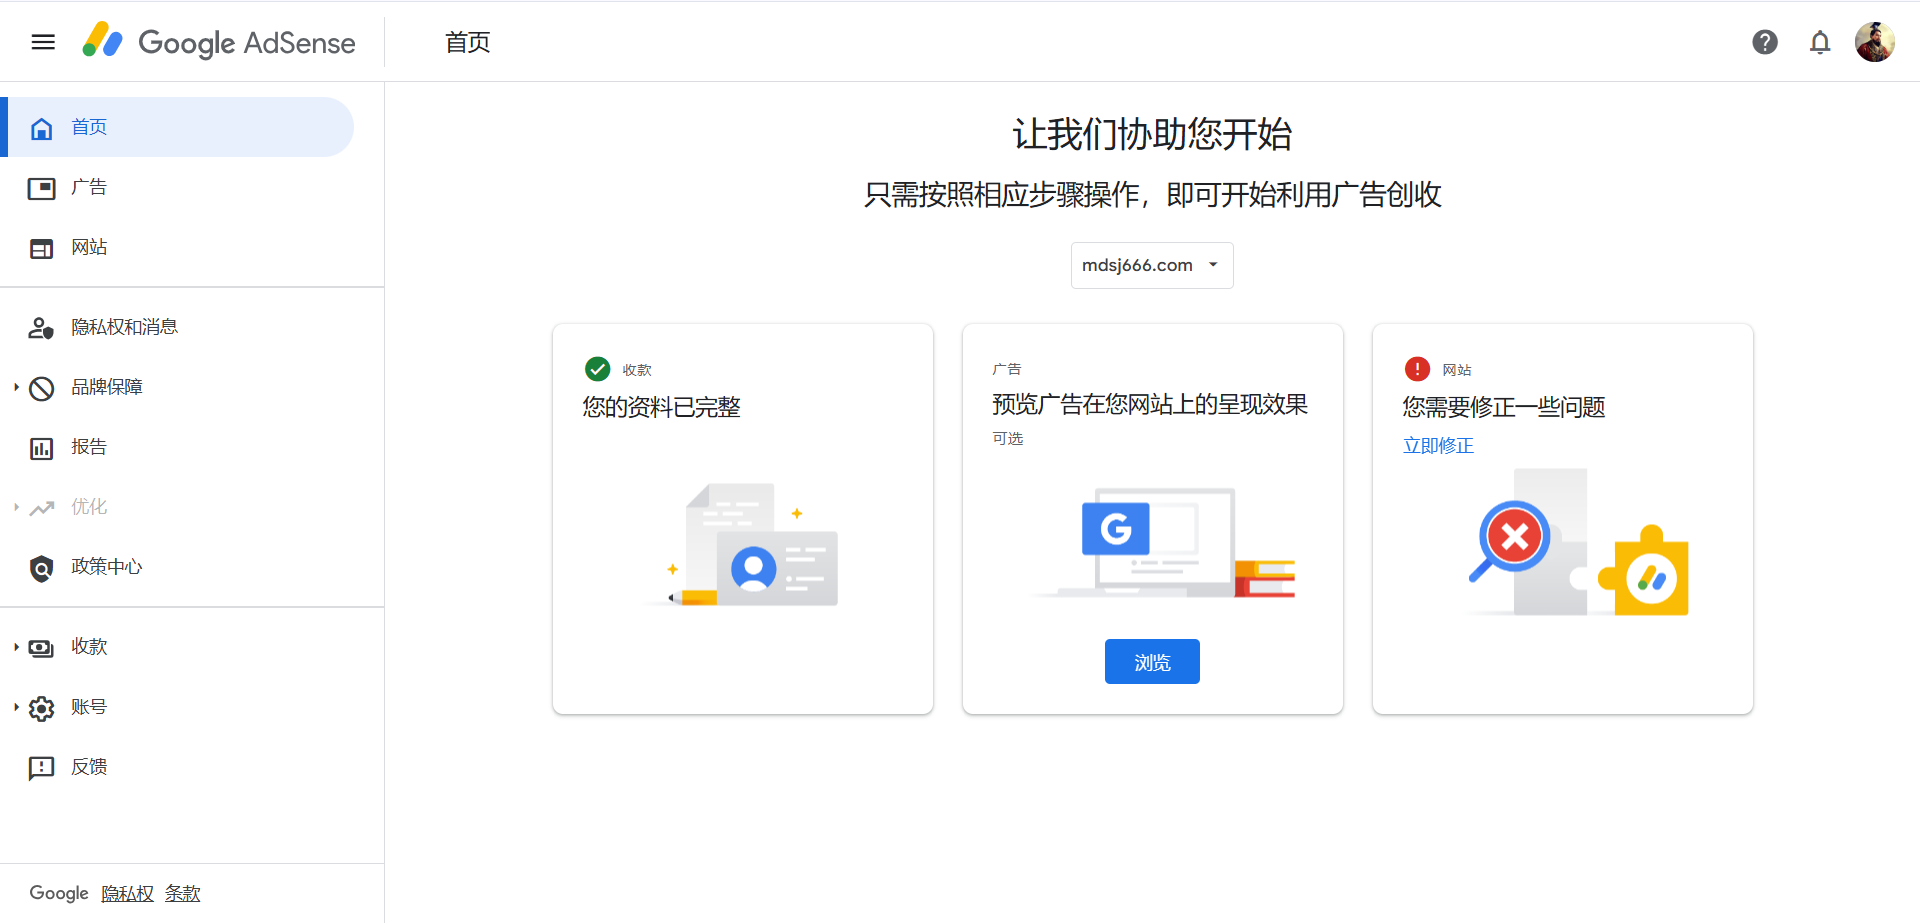The image size is (1920, 923).
Task: Click the 广告 ads sidebar icon
Action: pos(41,188)
